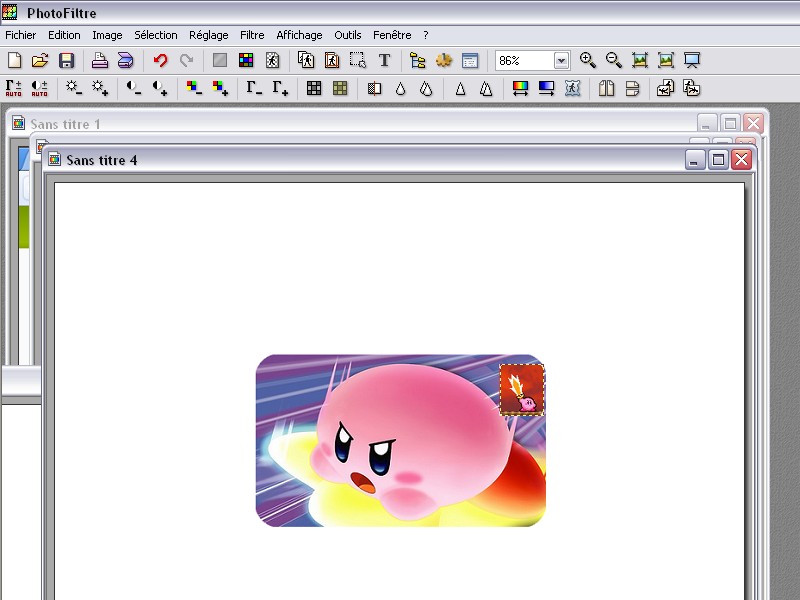Open the Filtre menu

252,35
